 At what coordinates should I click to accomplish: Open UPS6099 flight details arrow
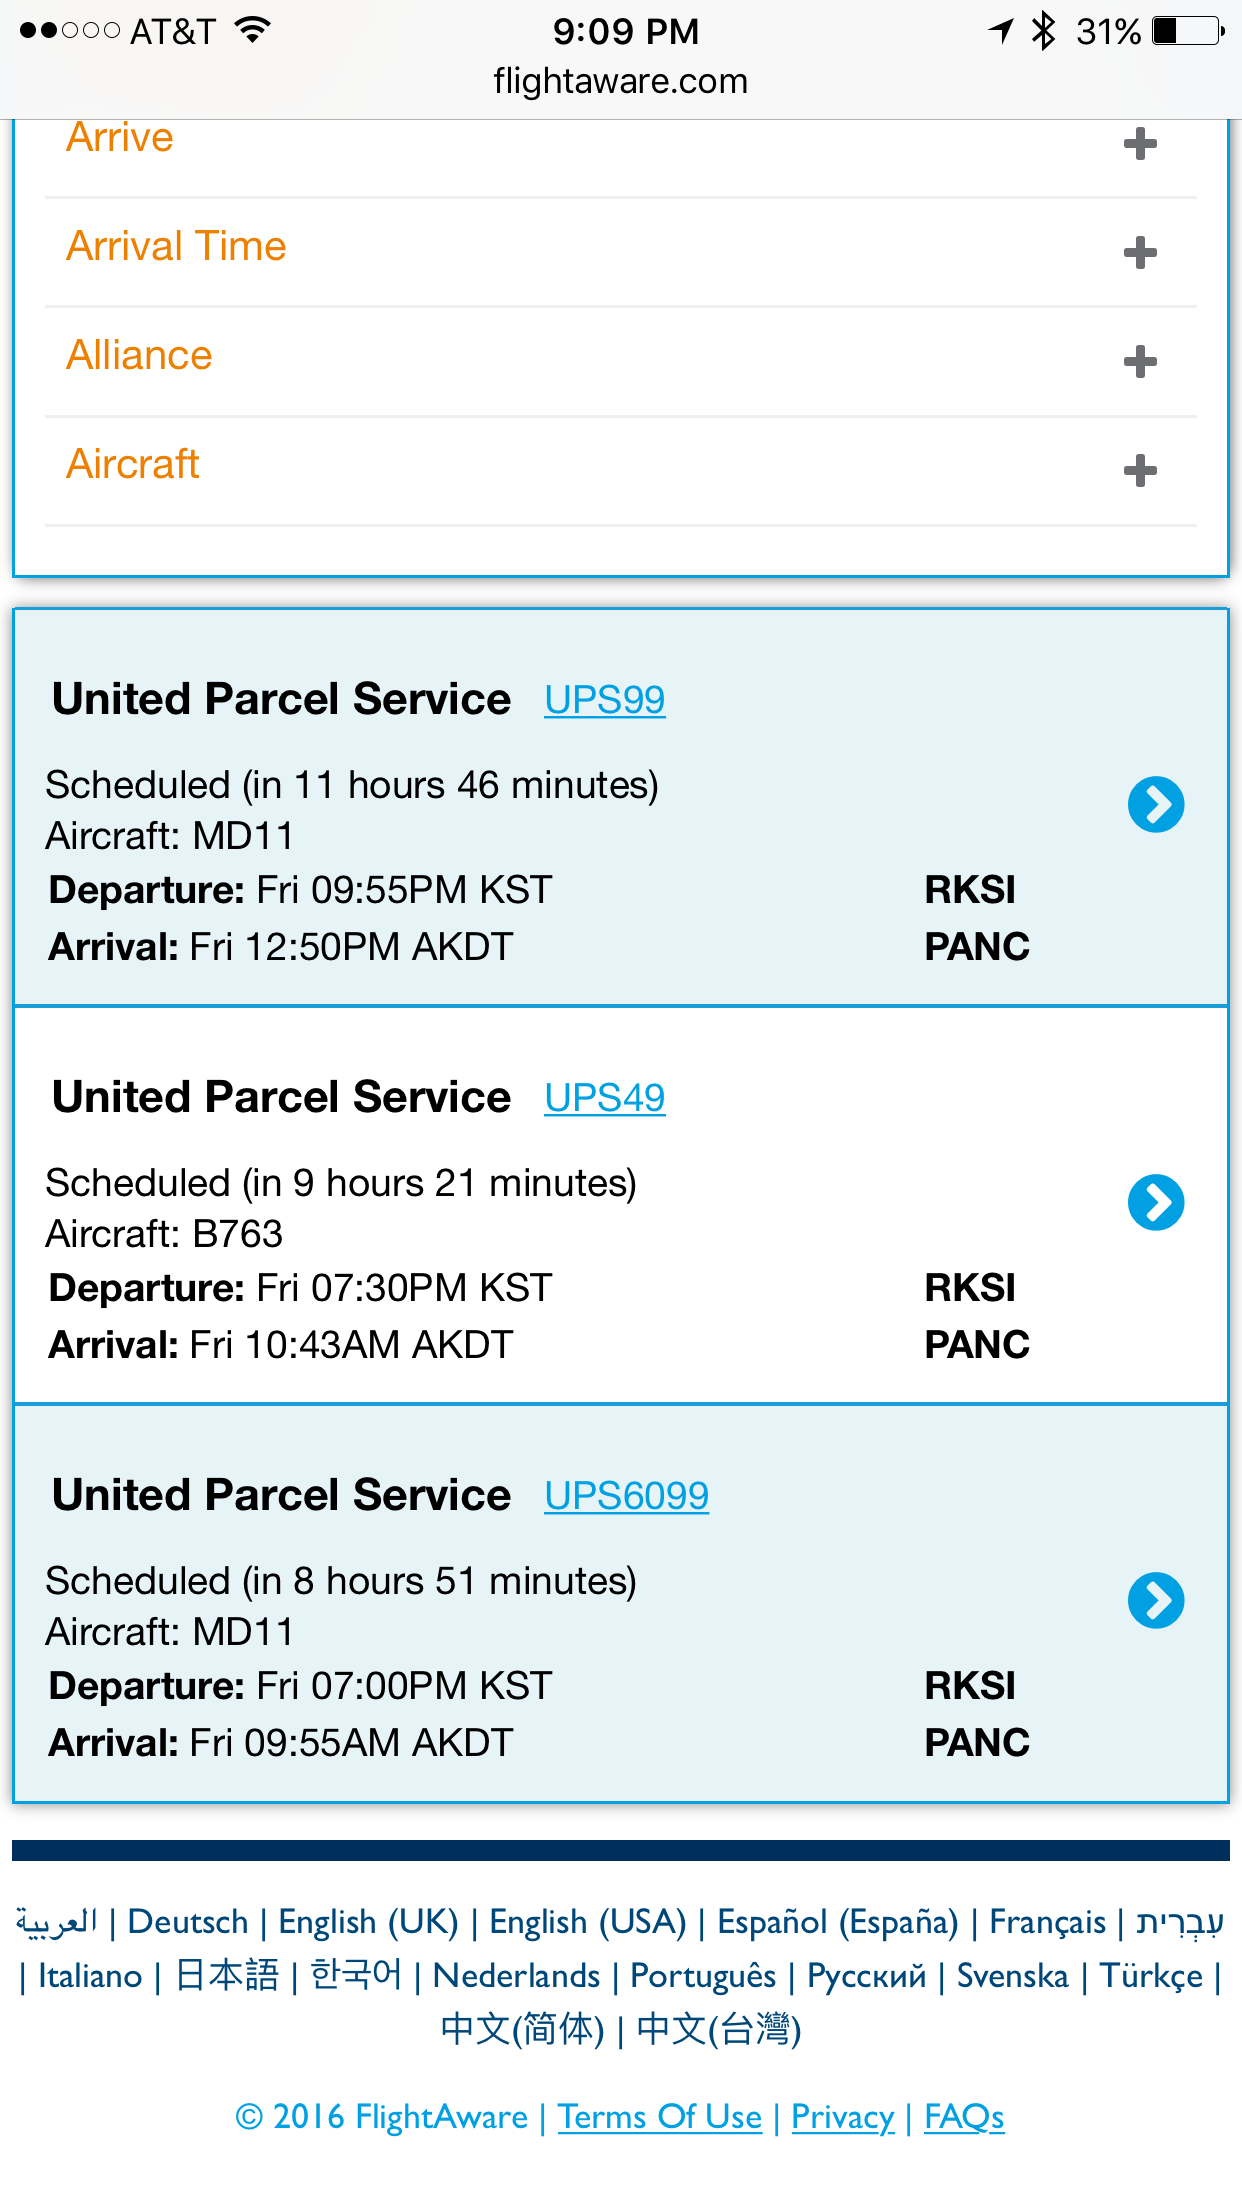(x=1156, y=1600)
